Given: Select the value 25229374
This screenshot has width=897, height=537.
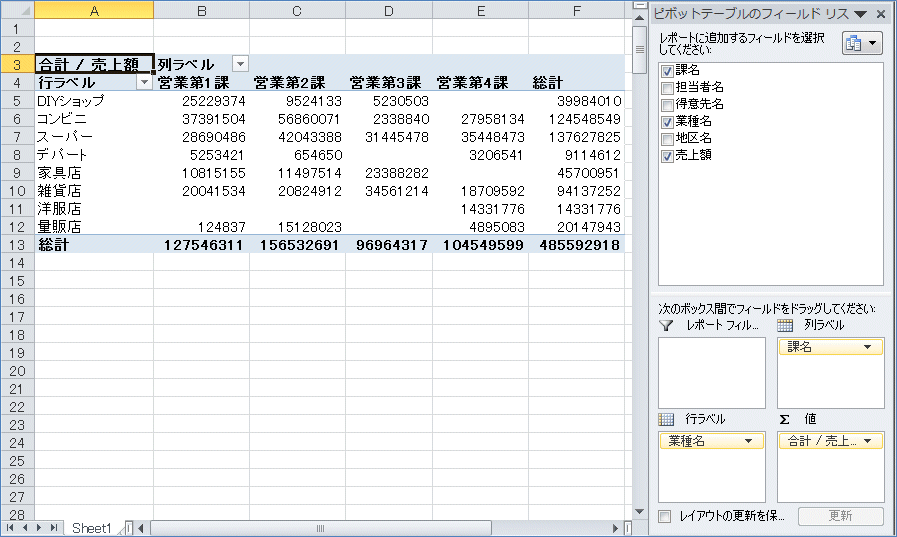Looking at the screenshot, I should tap(201, 101).
